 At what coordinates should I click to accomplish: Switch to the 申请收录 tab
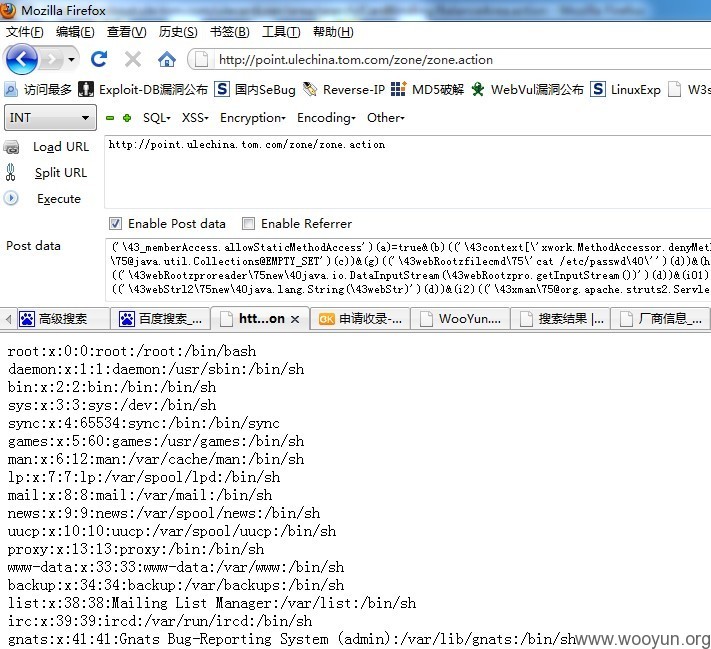[x=360, y=319]
